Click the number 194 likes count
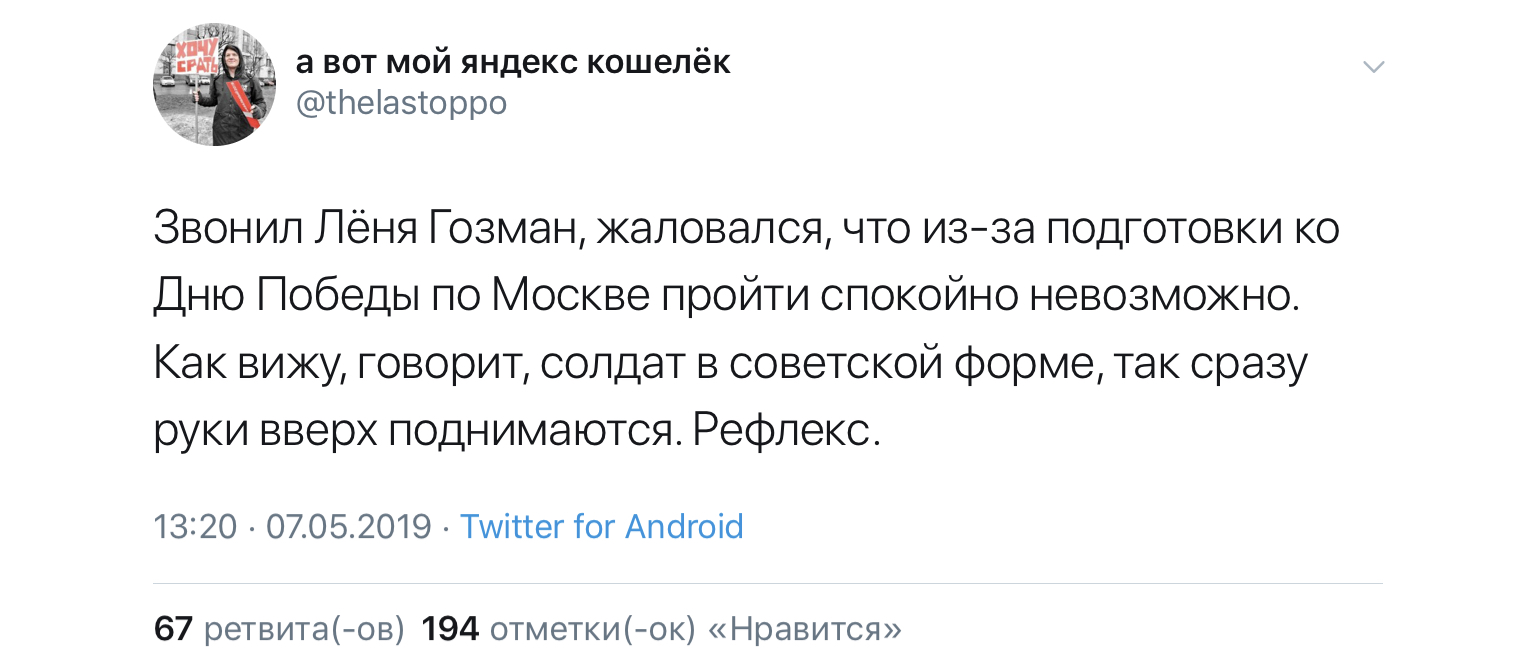1536x671 pixels. (x=451, y=629)
